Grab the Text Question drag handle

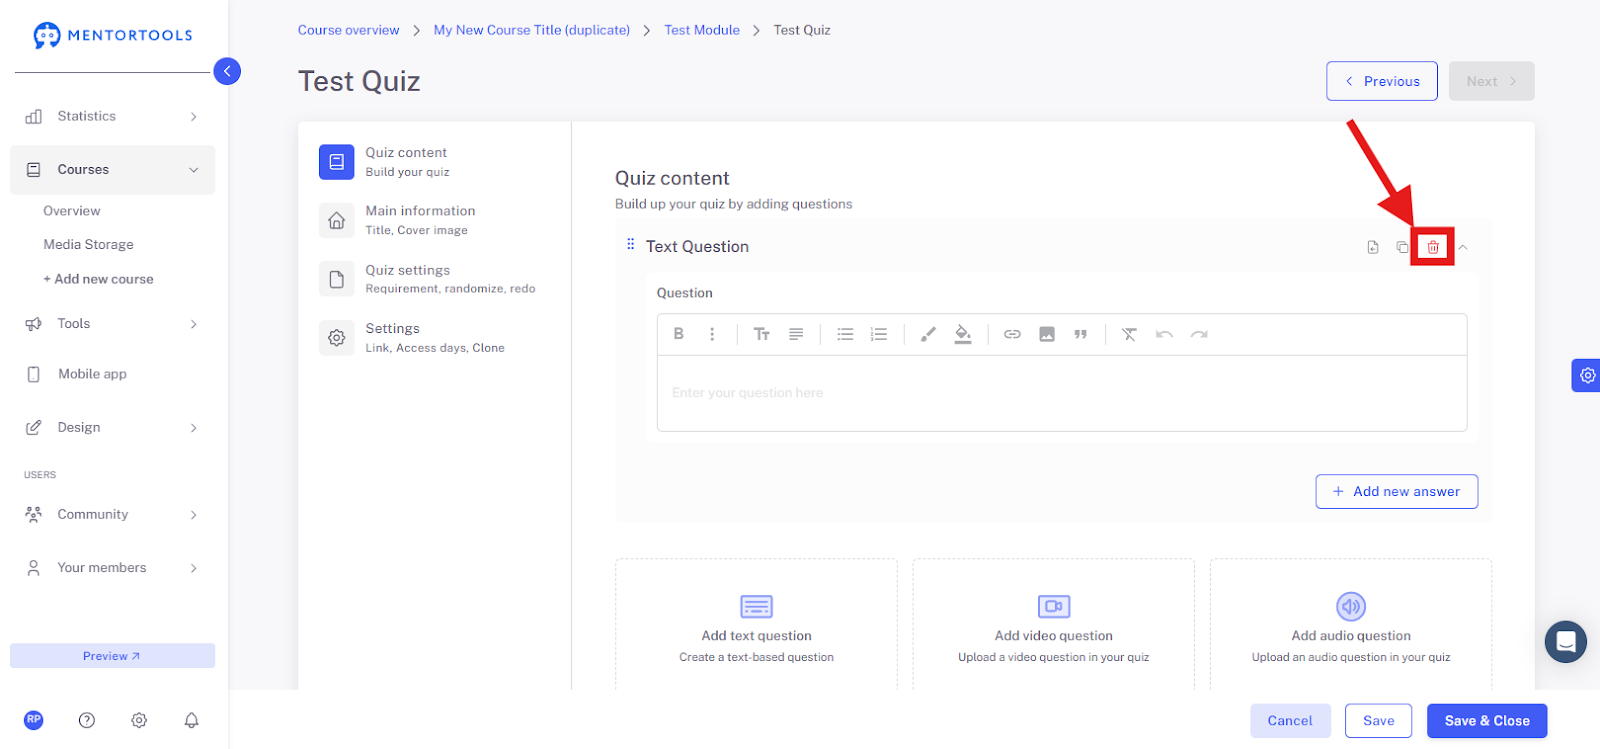(630, 245)
